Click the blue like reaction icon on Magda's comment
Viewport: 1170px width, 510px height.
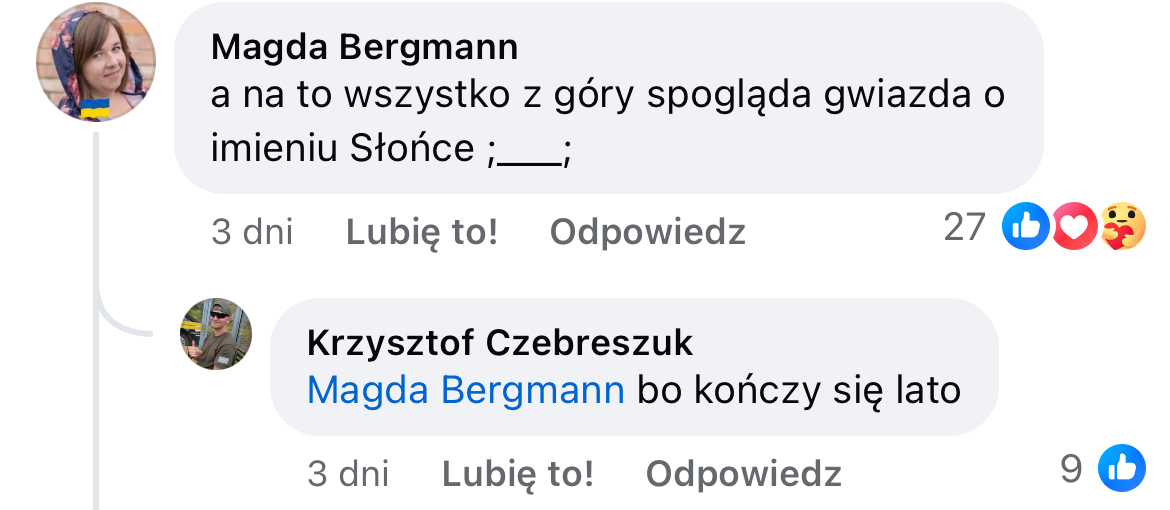1026,229
